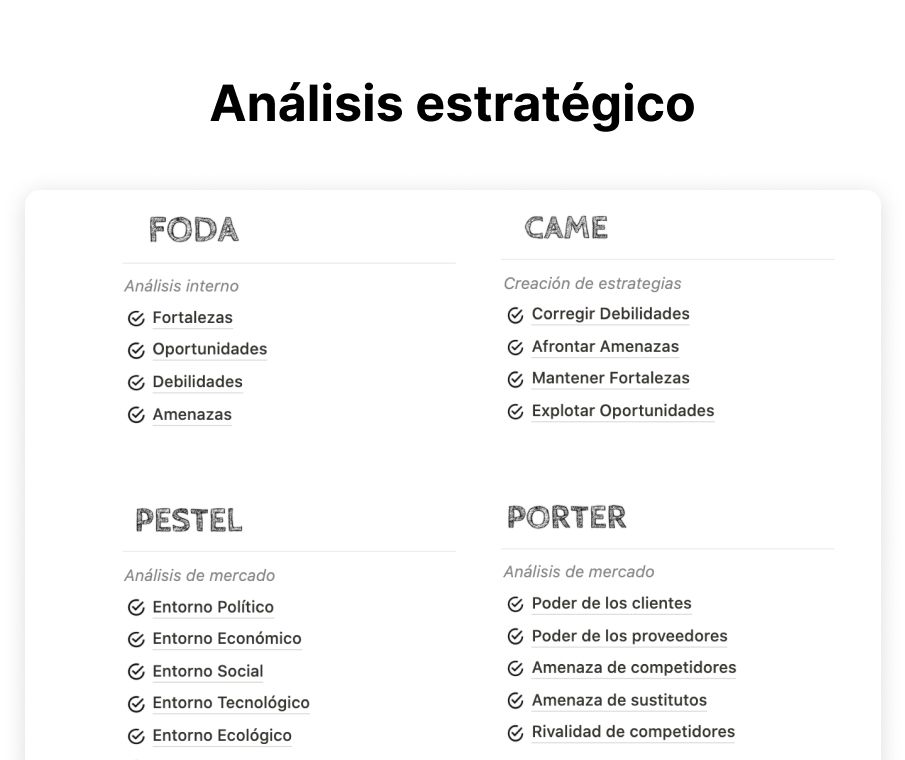Click the PORTER section heading
905x760 pixels.
(566, 517)
